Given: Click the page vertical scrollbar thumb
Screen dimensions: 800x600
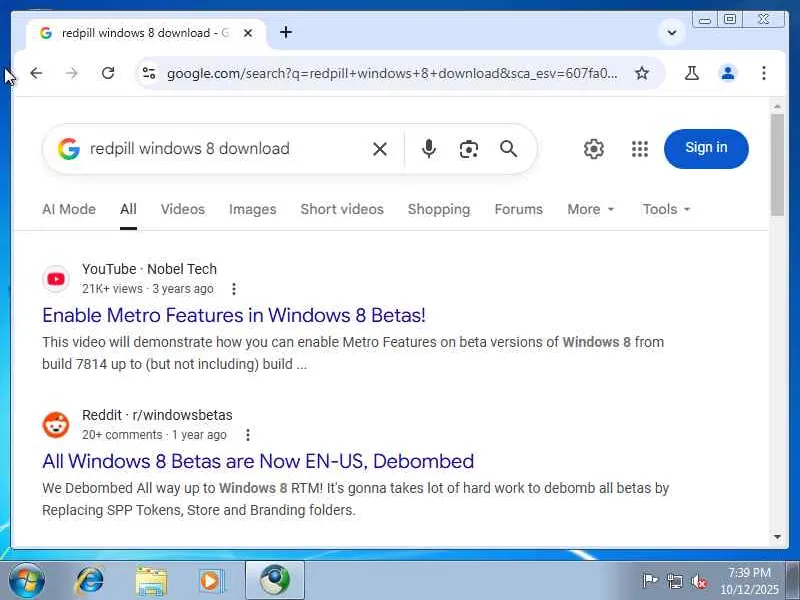Looking at the screenshot, I should tap(777, 165).
